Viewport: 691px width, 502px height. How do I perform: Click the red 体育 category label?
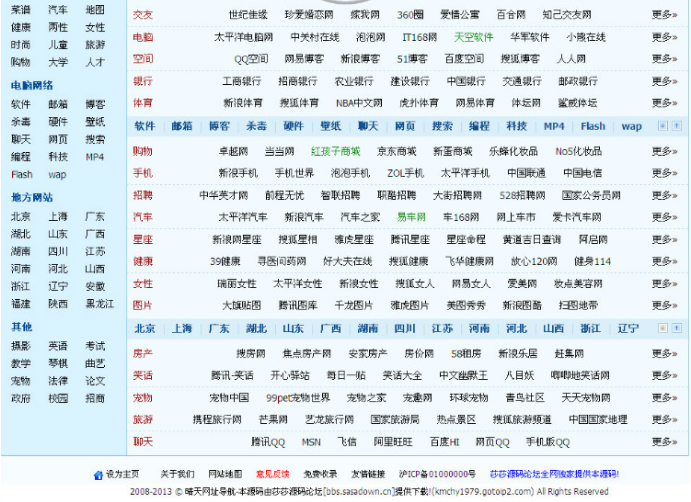coord(143,103)
